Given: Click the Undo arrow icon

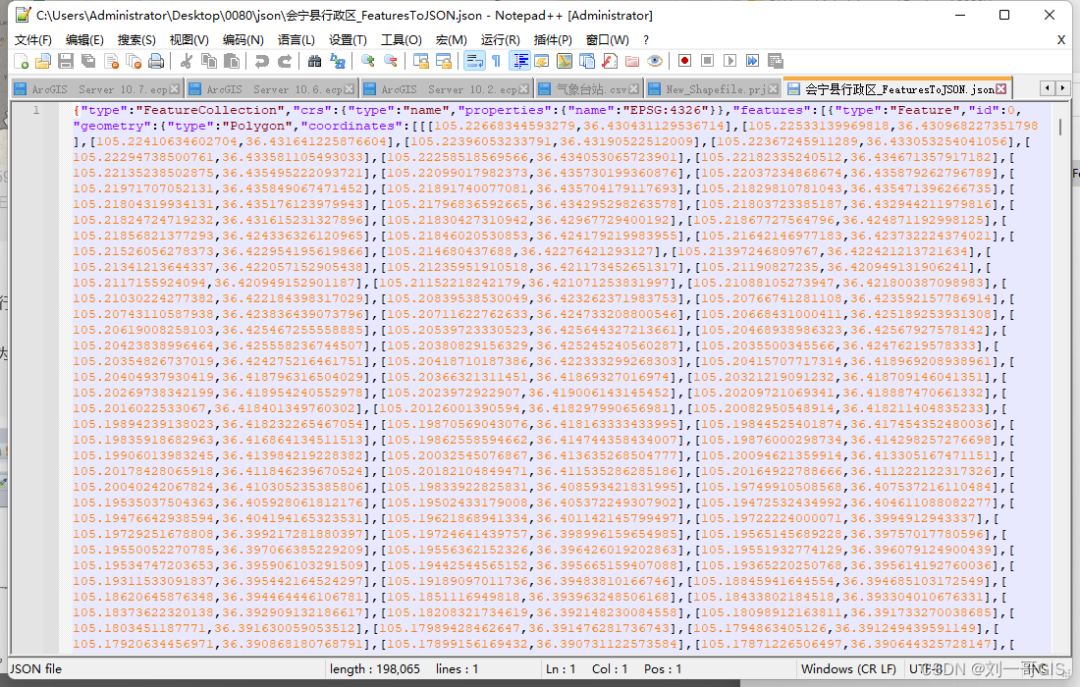Looking at the screenshot, I should [262, 61].
